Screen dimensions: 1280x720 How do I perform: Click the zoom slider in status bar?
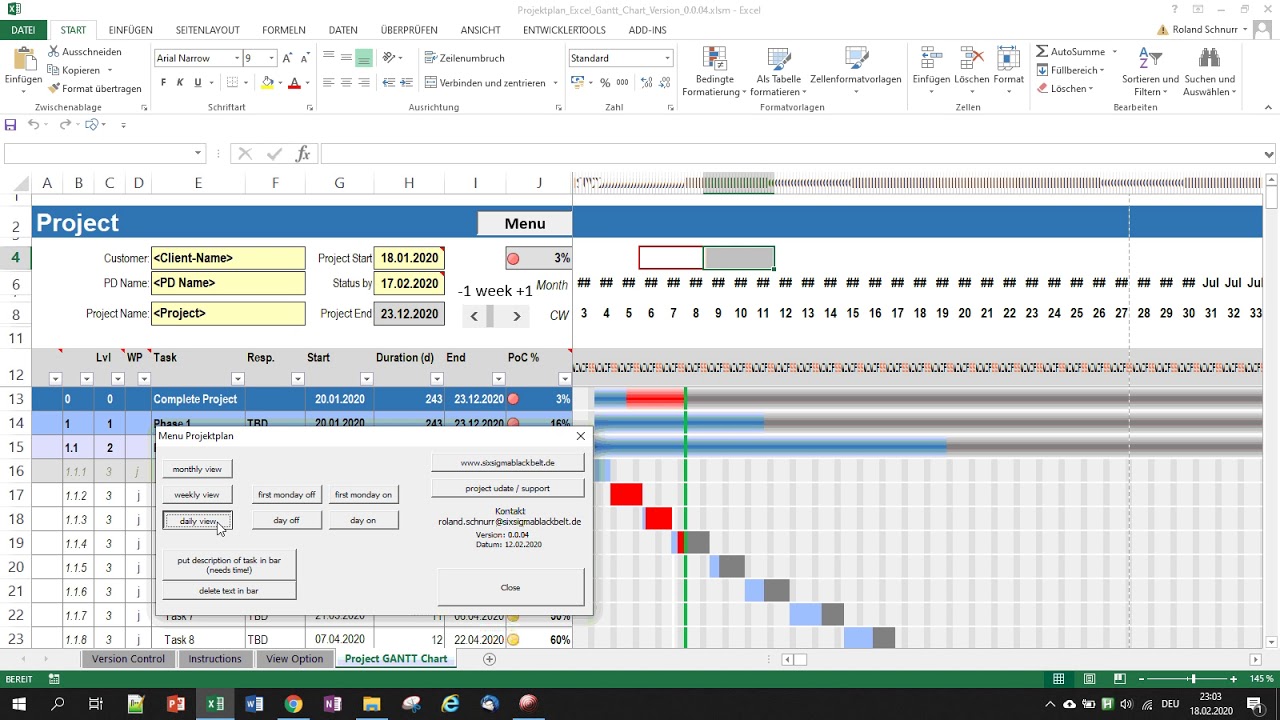(1192, 679)
